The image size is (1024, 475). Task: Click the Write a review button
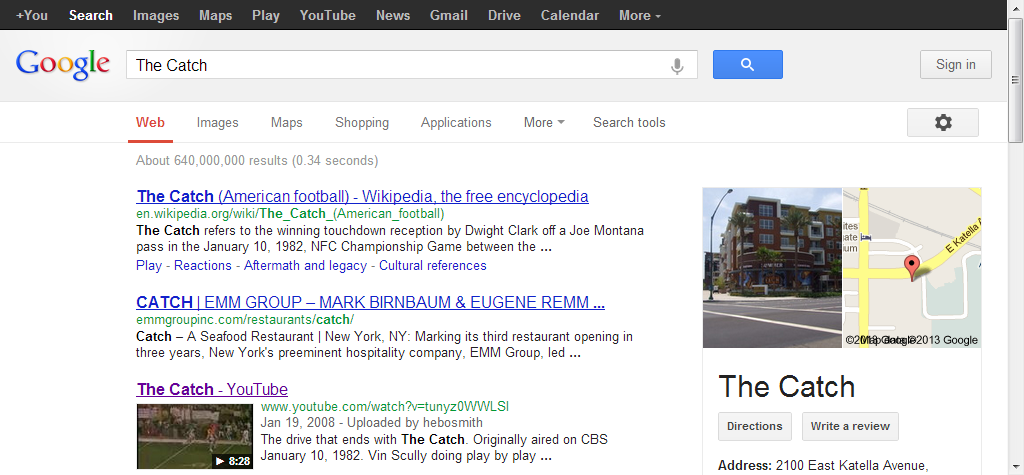pyautogui.click(x=850, y=426)
